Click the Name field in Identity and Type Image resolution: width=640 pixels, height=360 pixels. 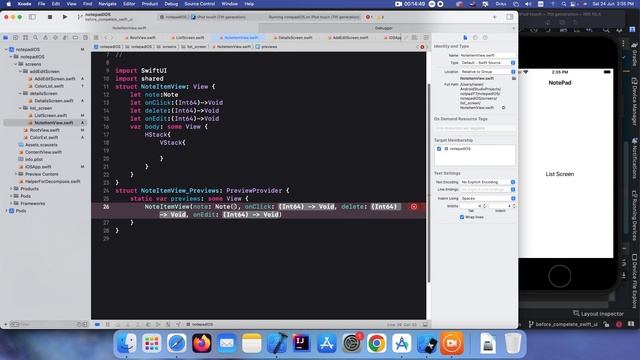(x=488, y=55)
